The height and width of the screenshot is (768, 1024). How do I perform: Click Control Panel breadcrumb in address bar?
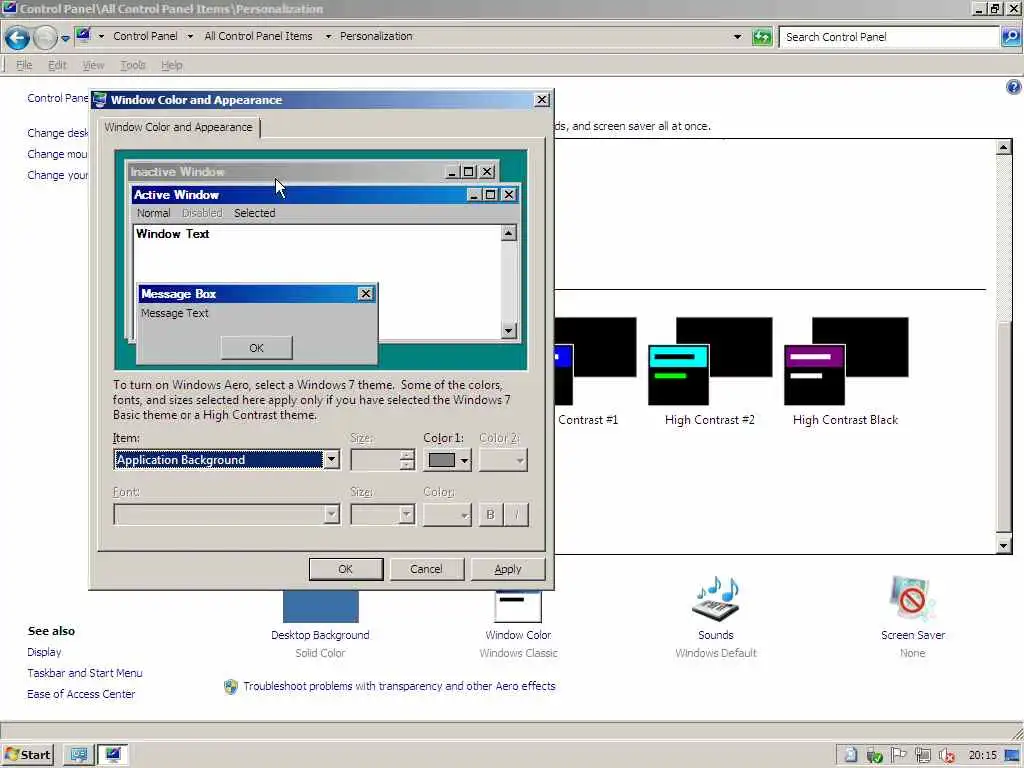coord(145,36)
